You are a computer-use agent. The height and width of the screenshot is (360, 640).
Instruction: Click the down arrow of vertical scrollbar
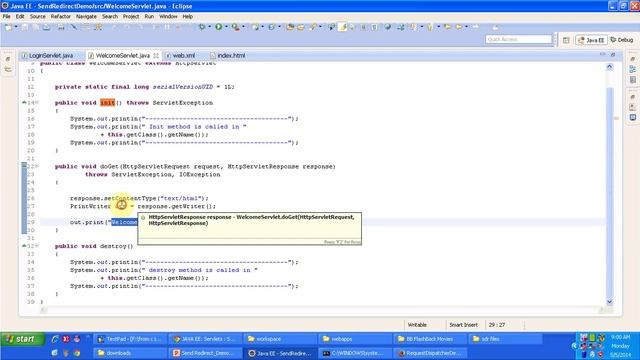click(610, 302)
